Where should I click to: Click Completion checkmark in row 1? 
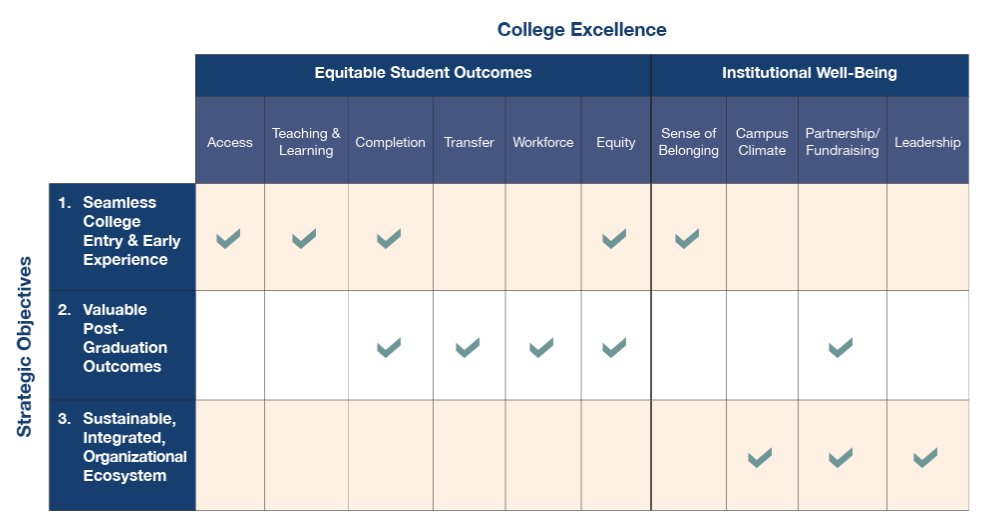(389, 239)
